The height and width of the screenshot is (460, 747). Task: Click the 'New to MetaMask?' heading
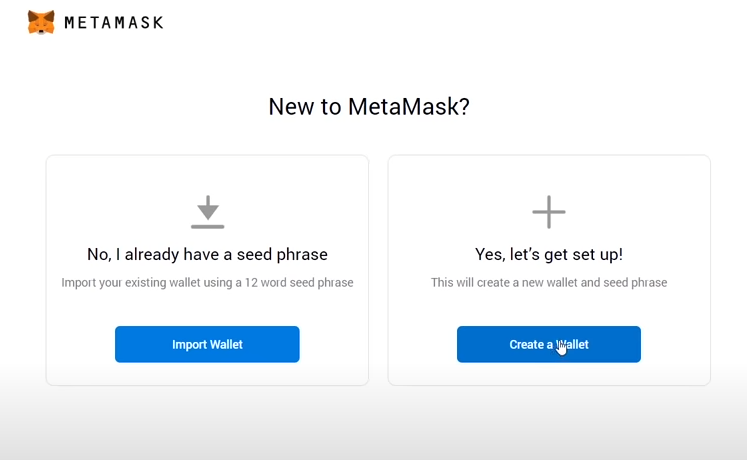pos(369,106)
